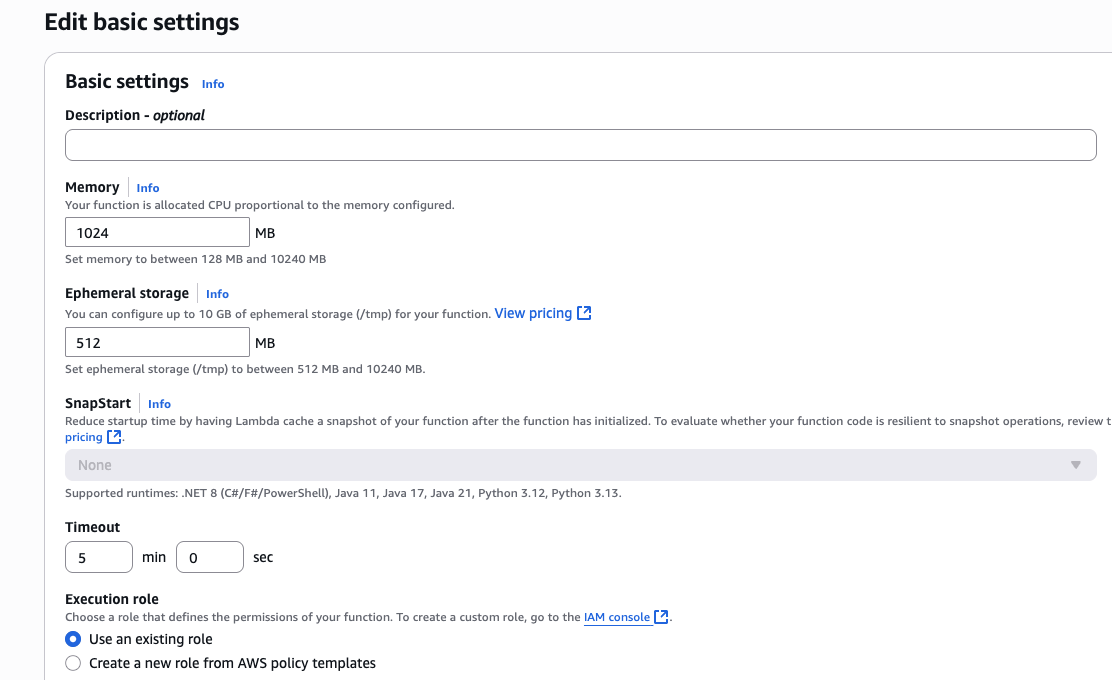Click the Timeout seconds input field
This screenshot has width=1112, height=680.
tap(210, 557)
